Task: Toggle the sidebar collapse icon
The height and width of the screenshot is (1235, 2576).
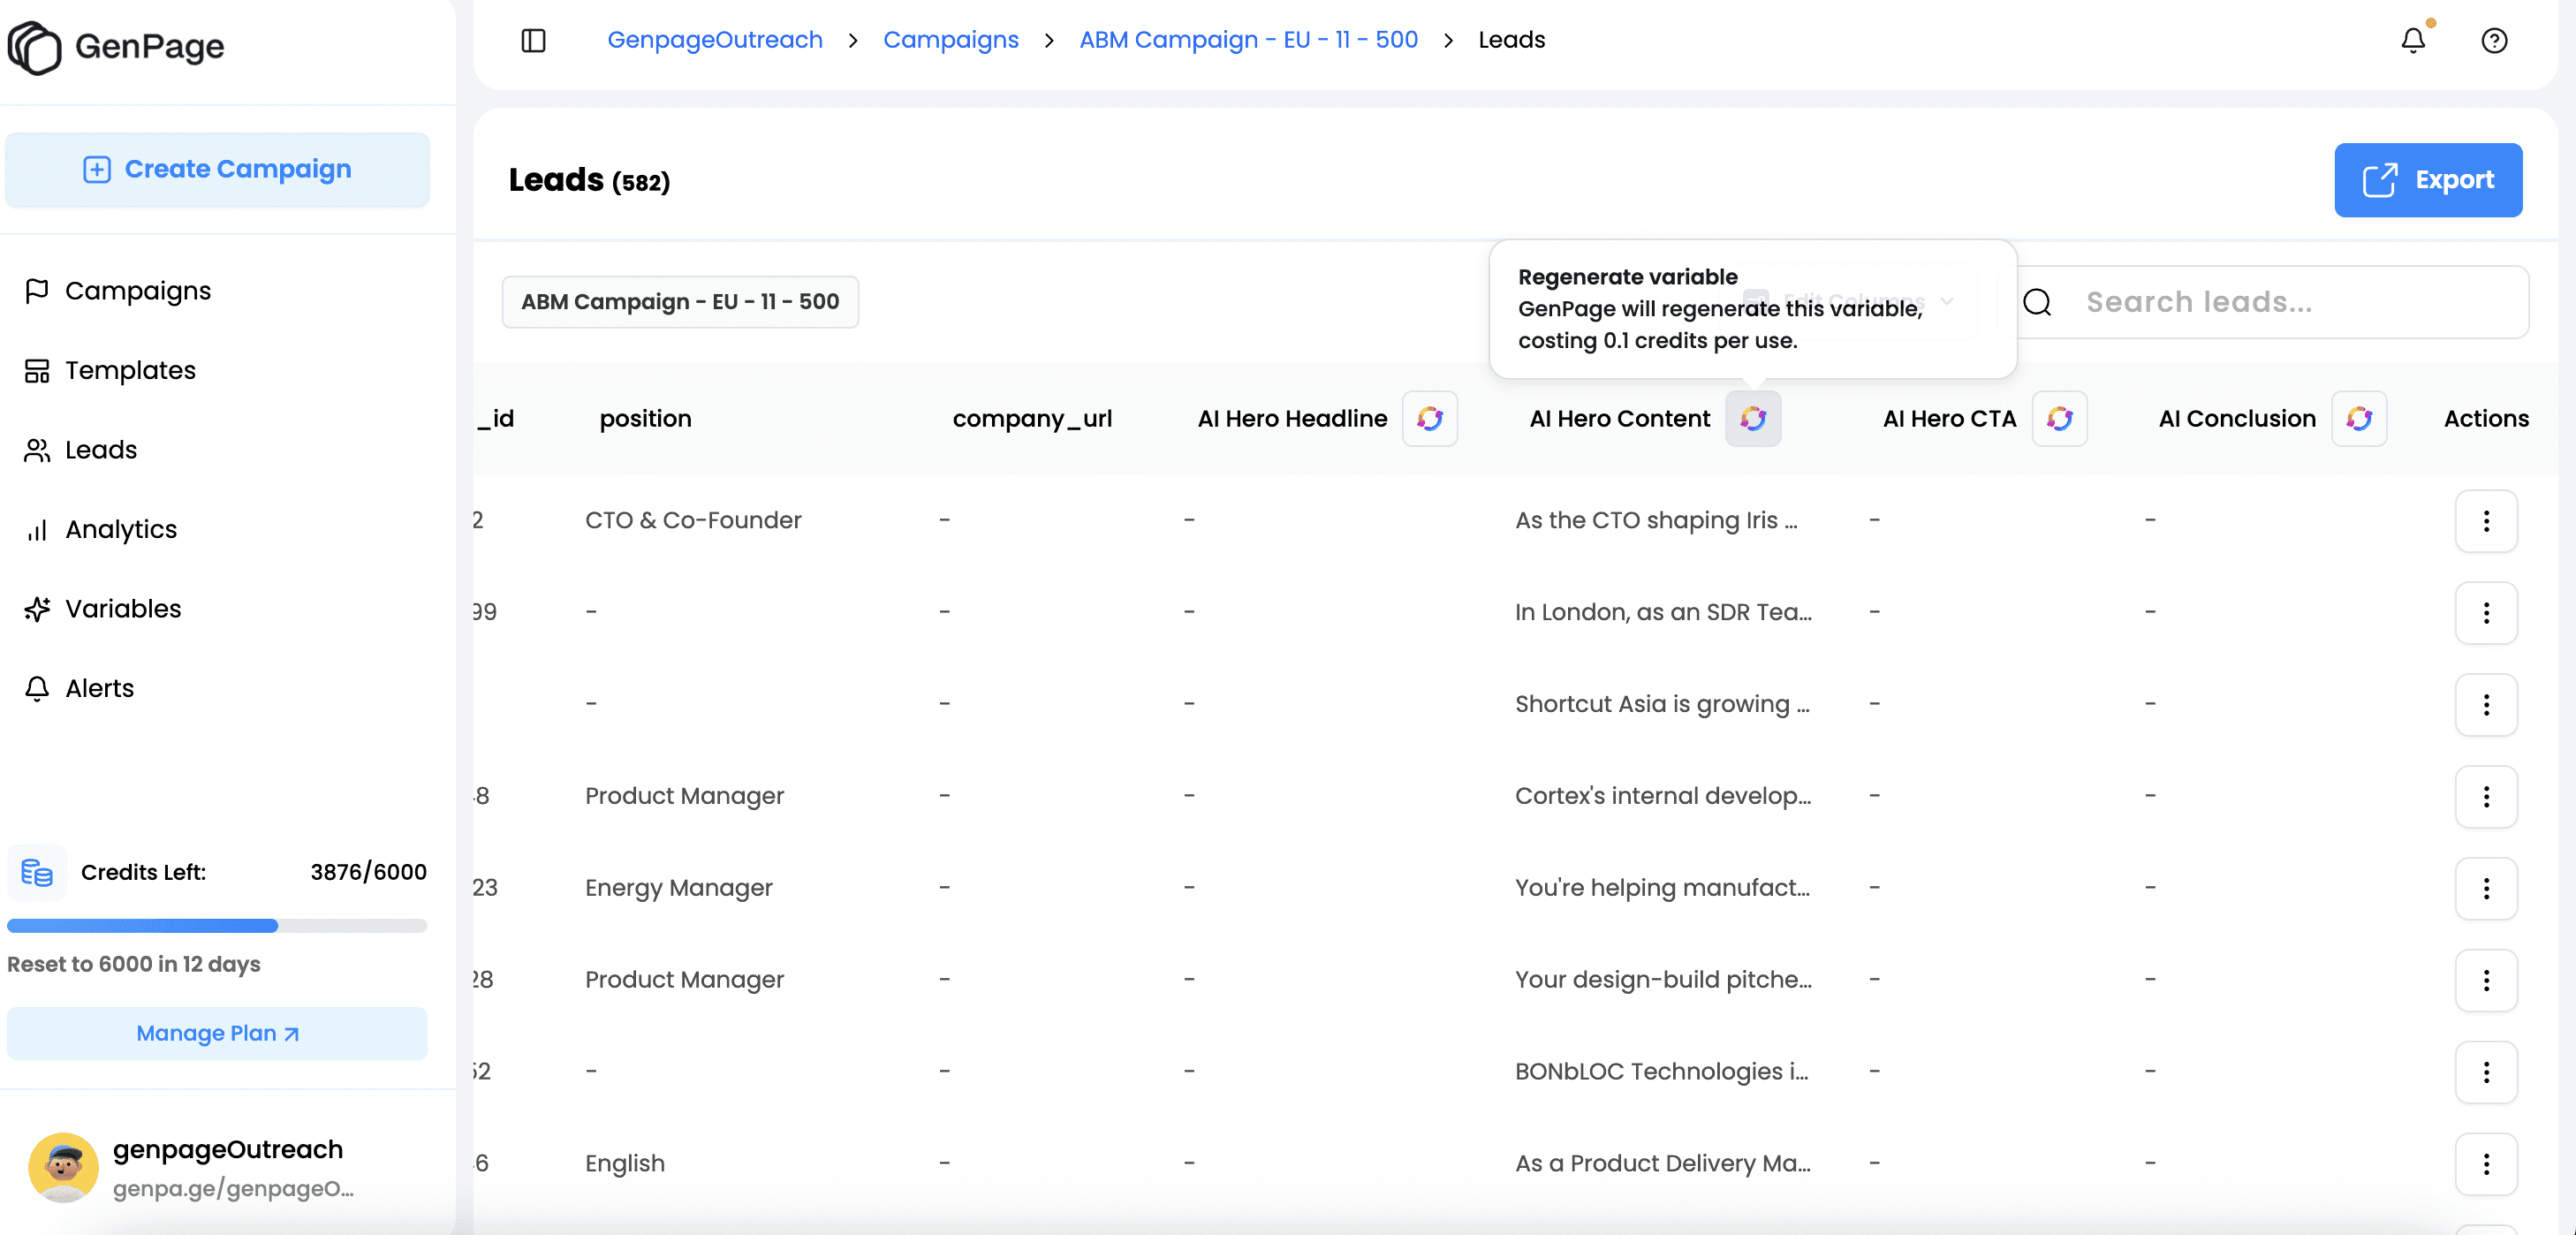Action: tap(533, 40)
